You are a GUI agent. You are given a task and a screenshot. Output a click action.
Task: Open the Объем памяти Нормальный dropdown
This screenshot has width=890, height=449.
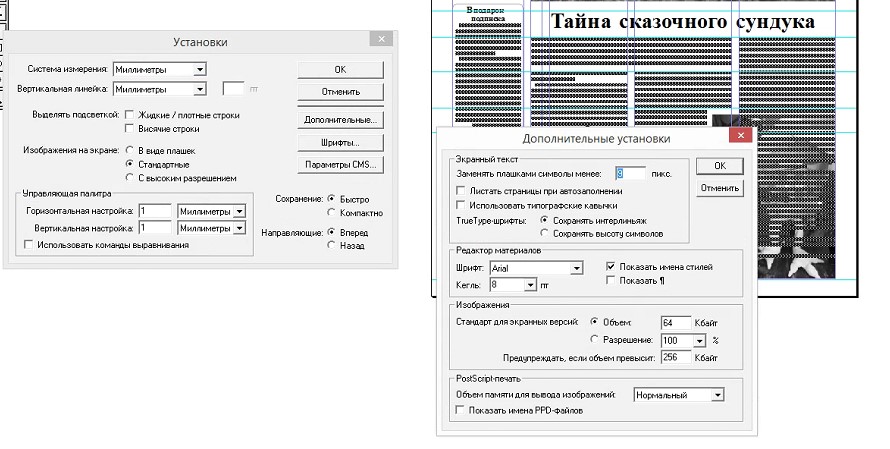coord(718,395)
